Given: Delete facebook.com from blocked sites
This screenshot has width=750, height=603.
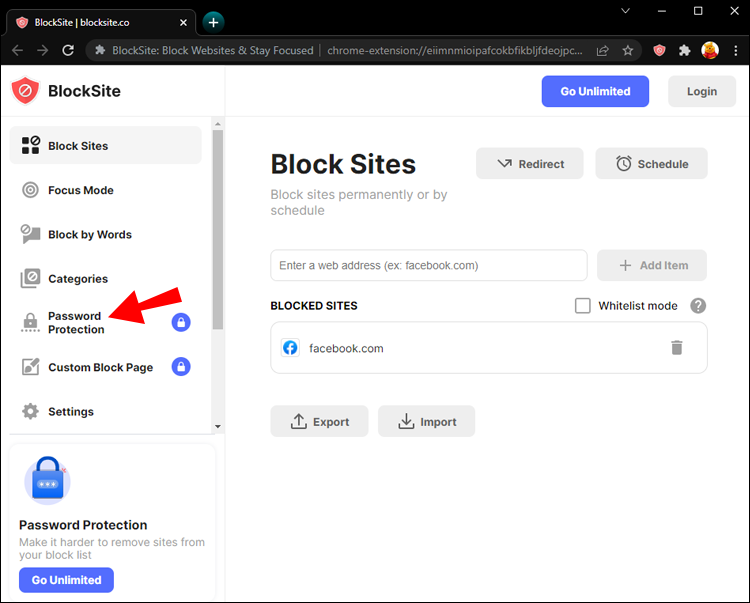Looking at the screenshot, I should point(677,348).
